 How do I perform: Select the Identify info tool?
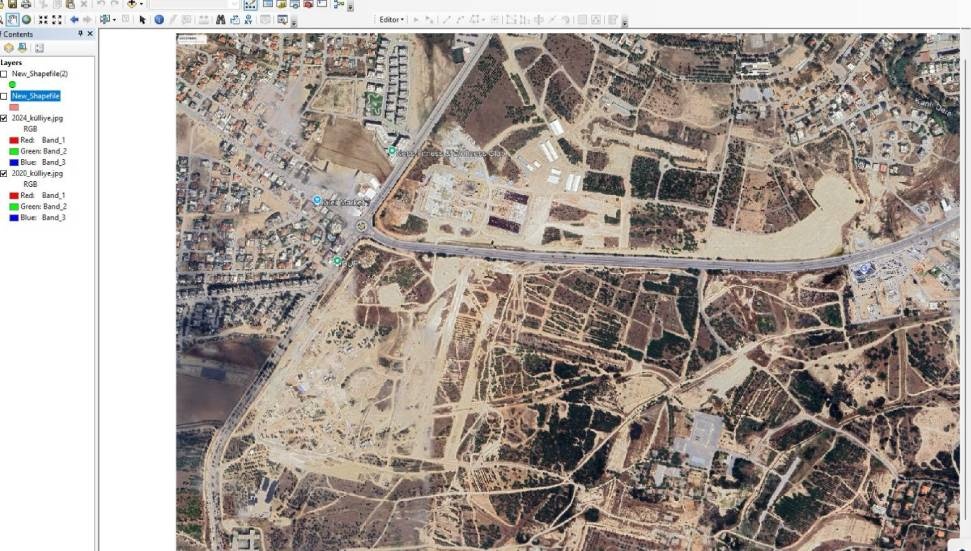pyautogui.click(x=159, y=19)
